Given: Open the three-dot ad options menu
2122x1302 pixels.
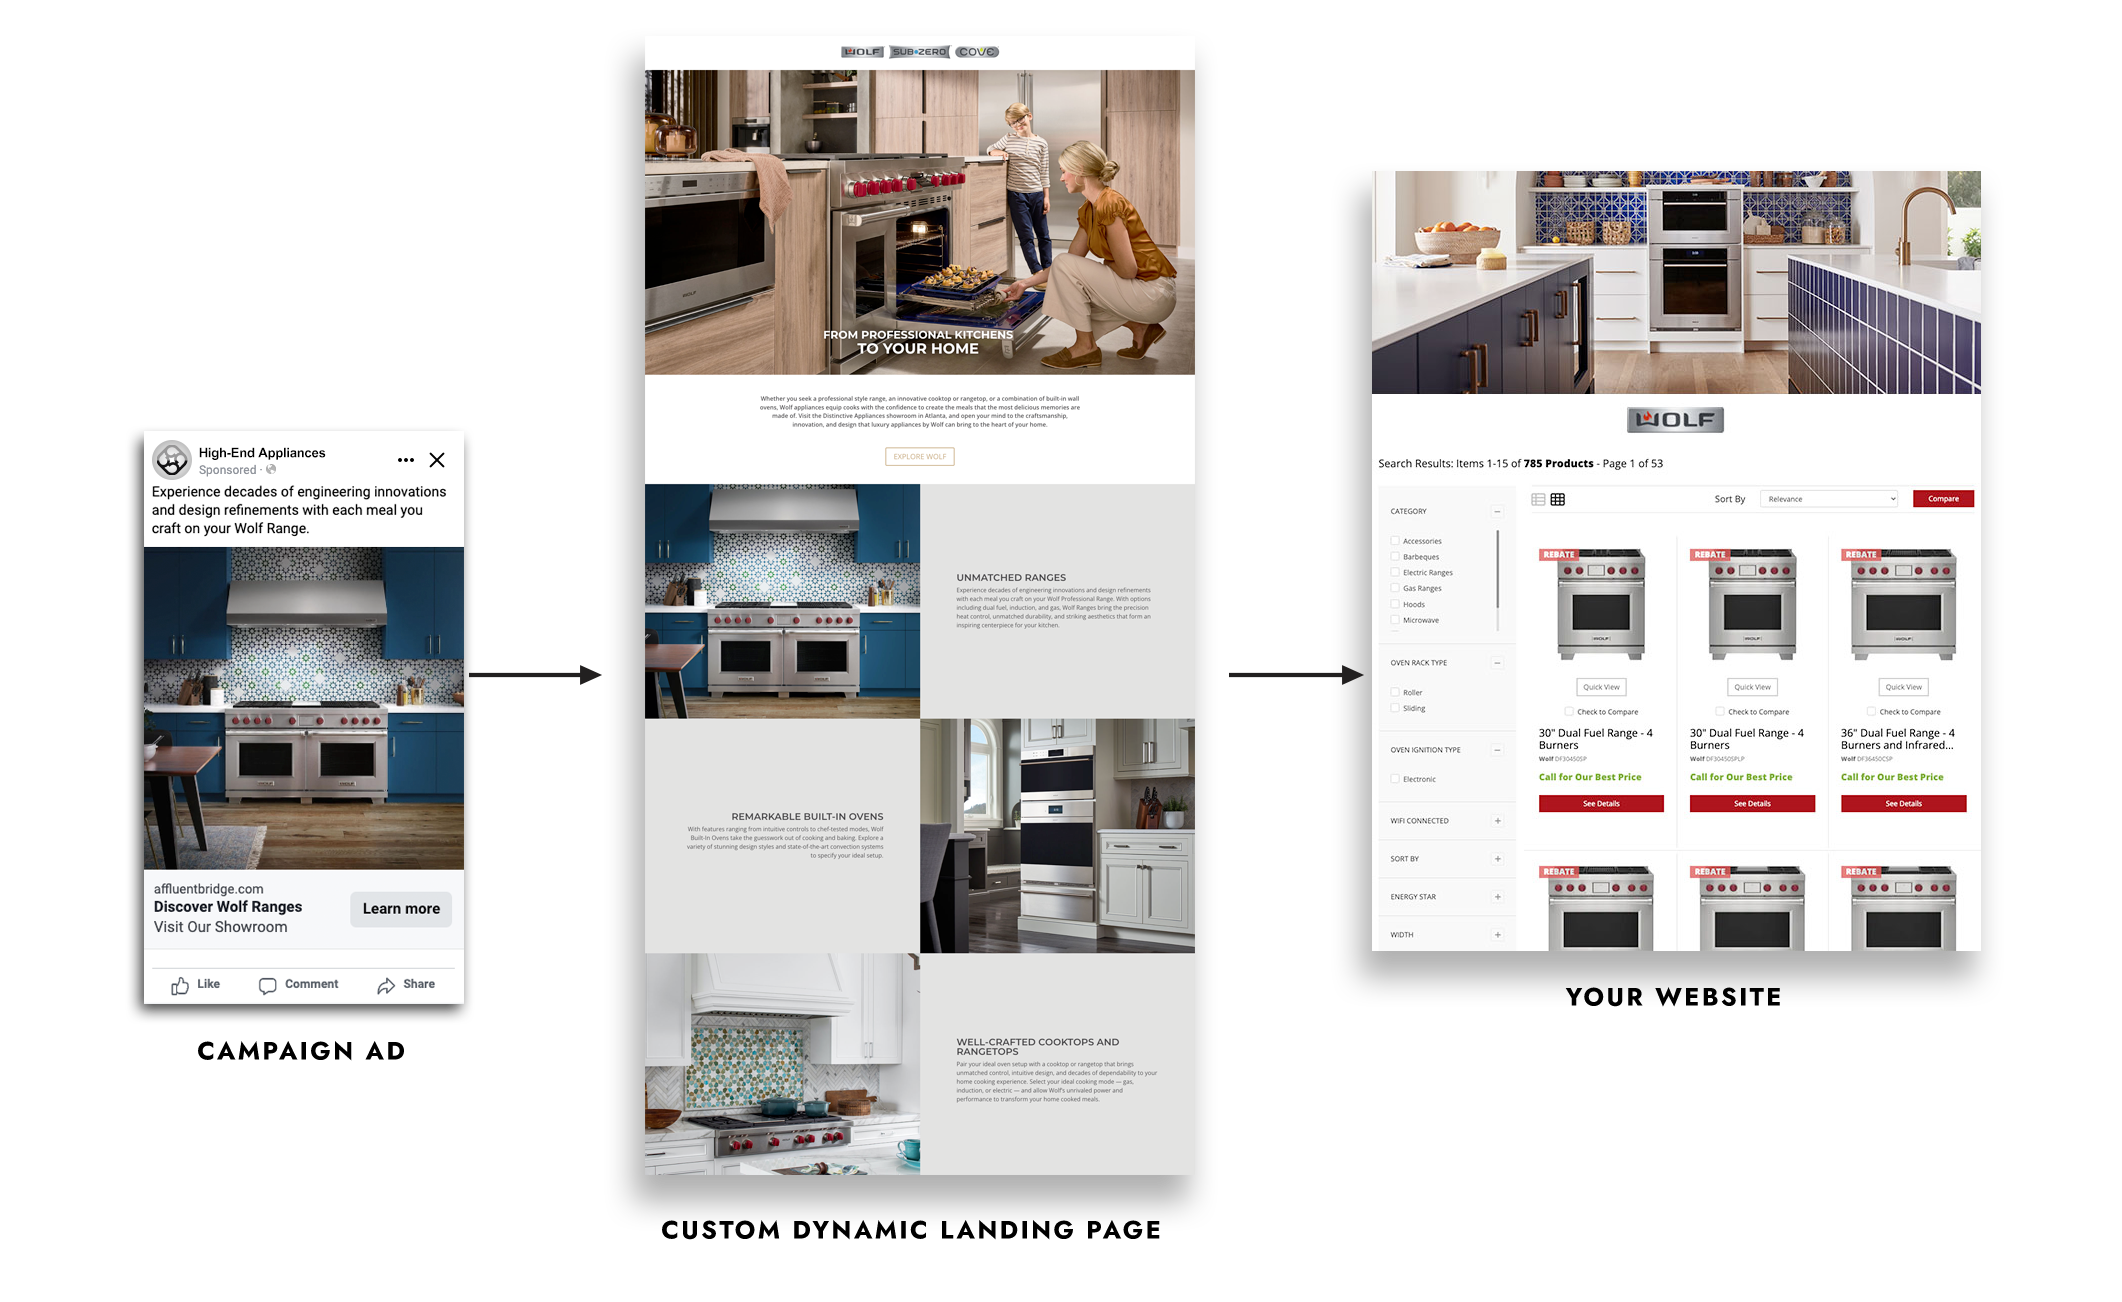Looking at the screenshot, I should 405,460.
